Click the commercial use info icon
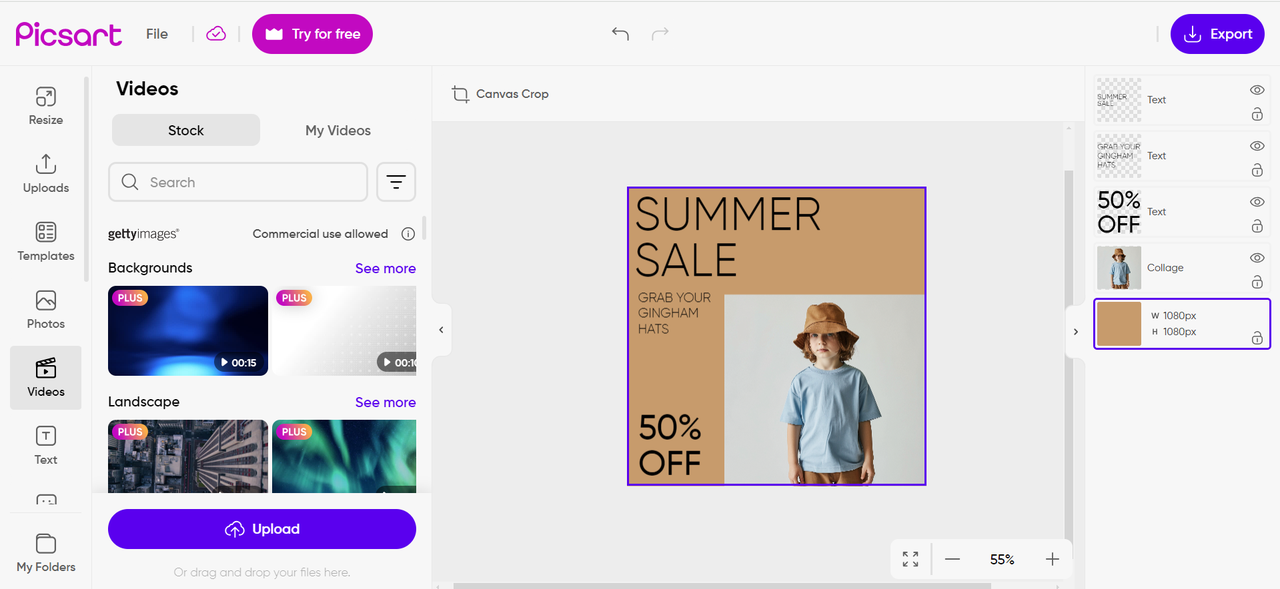 pos(408,234)
